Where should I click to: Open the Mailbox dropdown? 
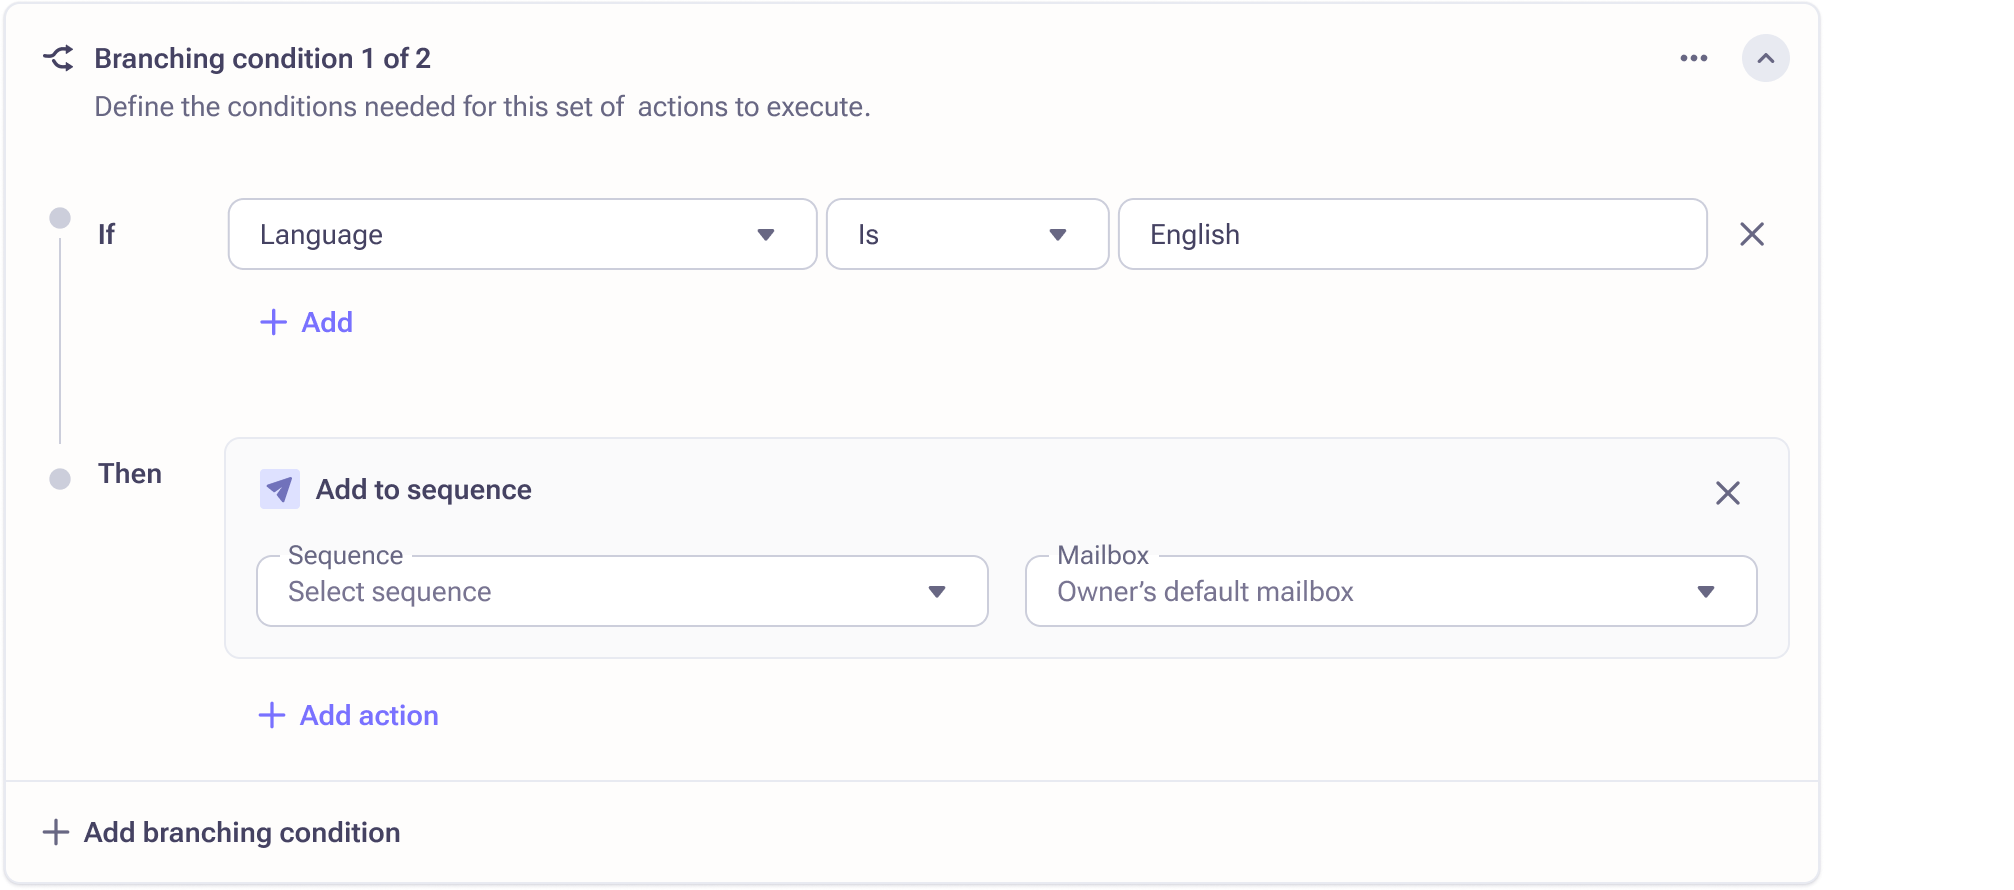pos(1390,591)
